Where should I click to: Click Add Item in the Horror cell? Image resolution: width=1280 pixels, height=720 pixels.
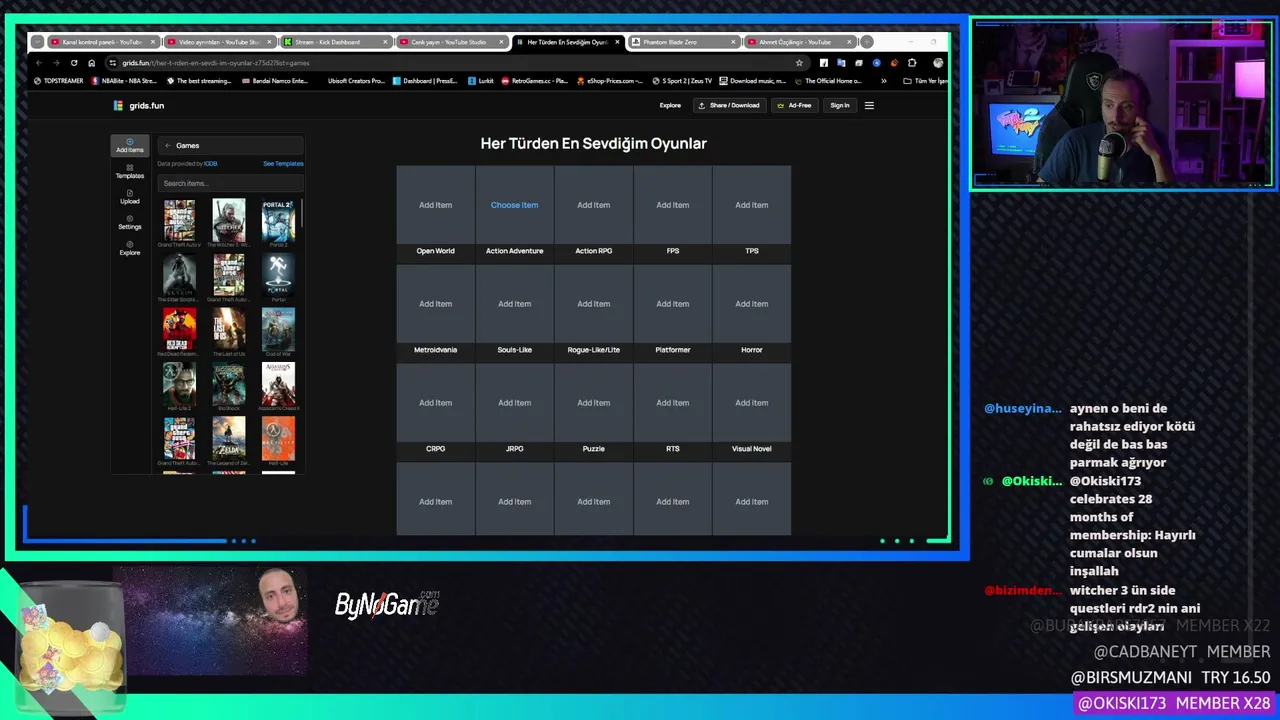(x=752, y=304)
